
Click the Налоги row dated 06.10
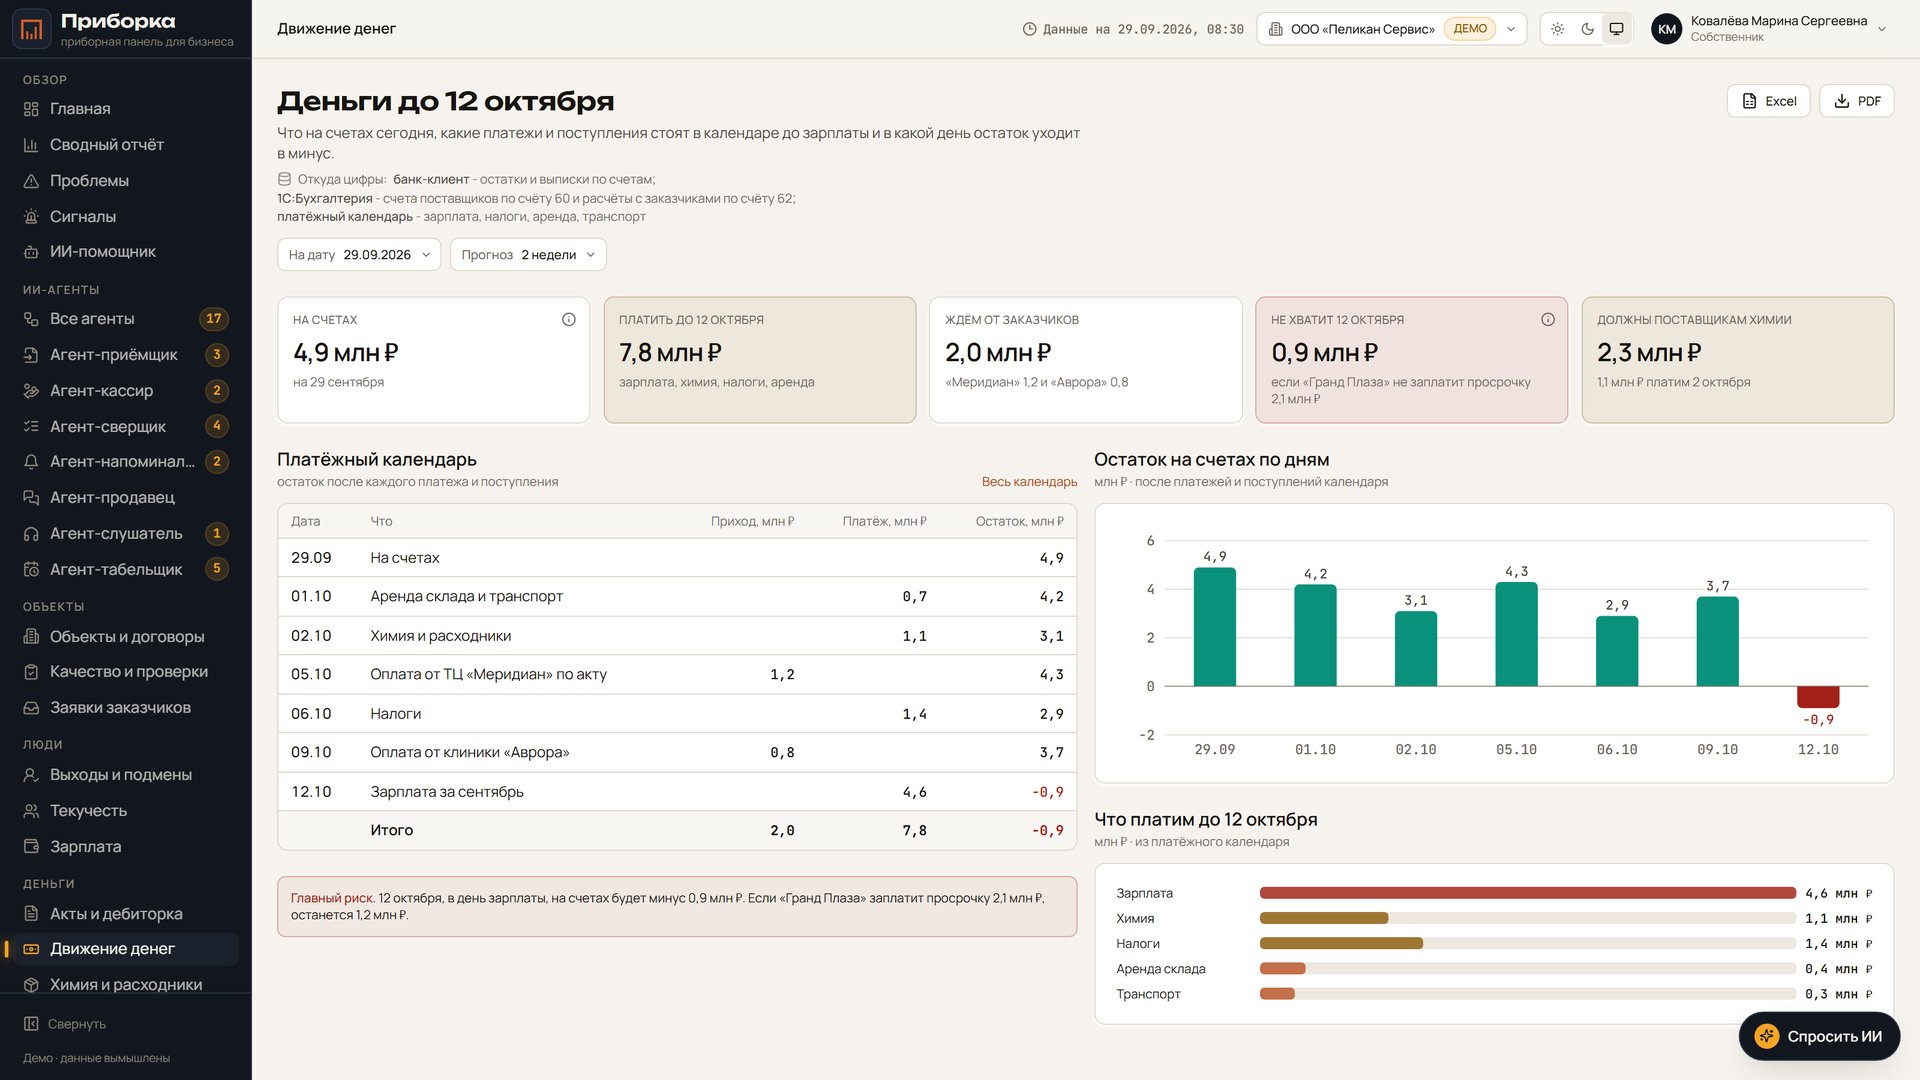tap(677, 714)
